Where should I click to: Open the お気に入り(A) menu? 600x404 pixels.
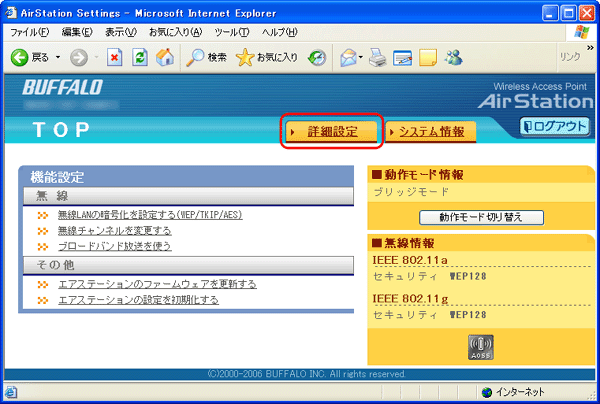point(175,32)
